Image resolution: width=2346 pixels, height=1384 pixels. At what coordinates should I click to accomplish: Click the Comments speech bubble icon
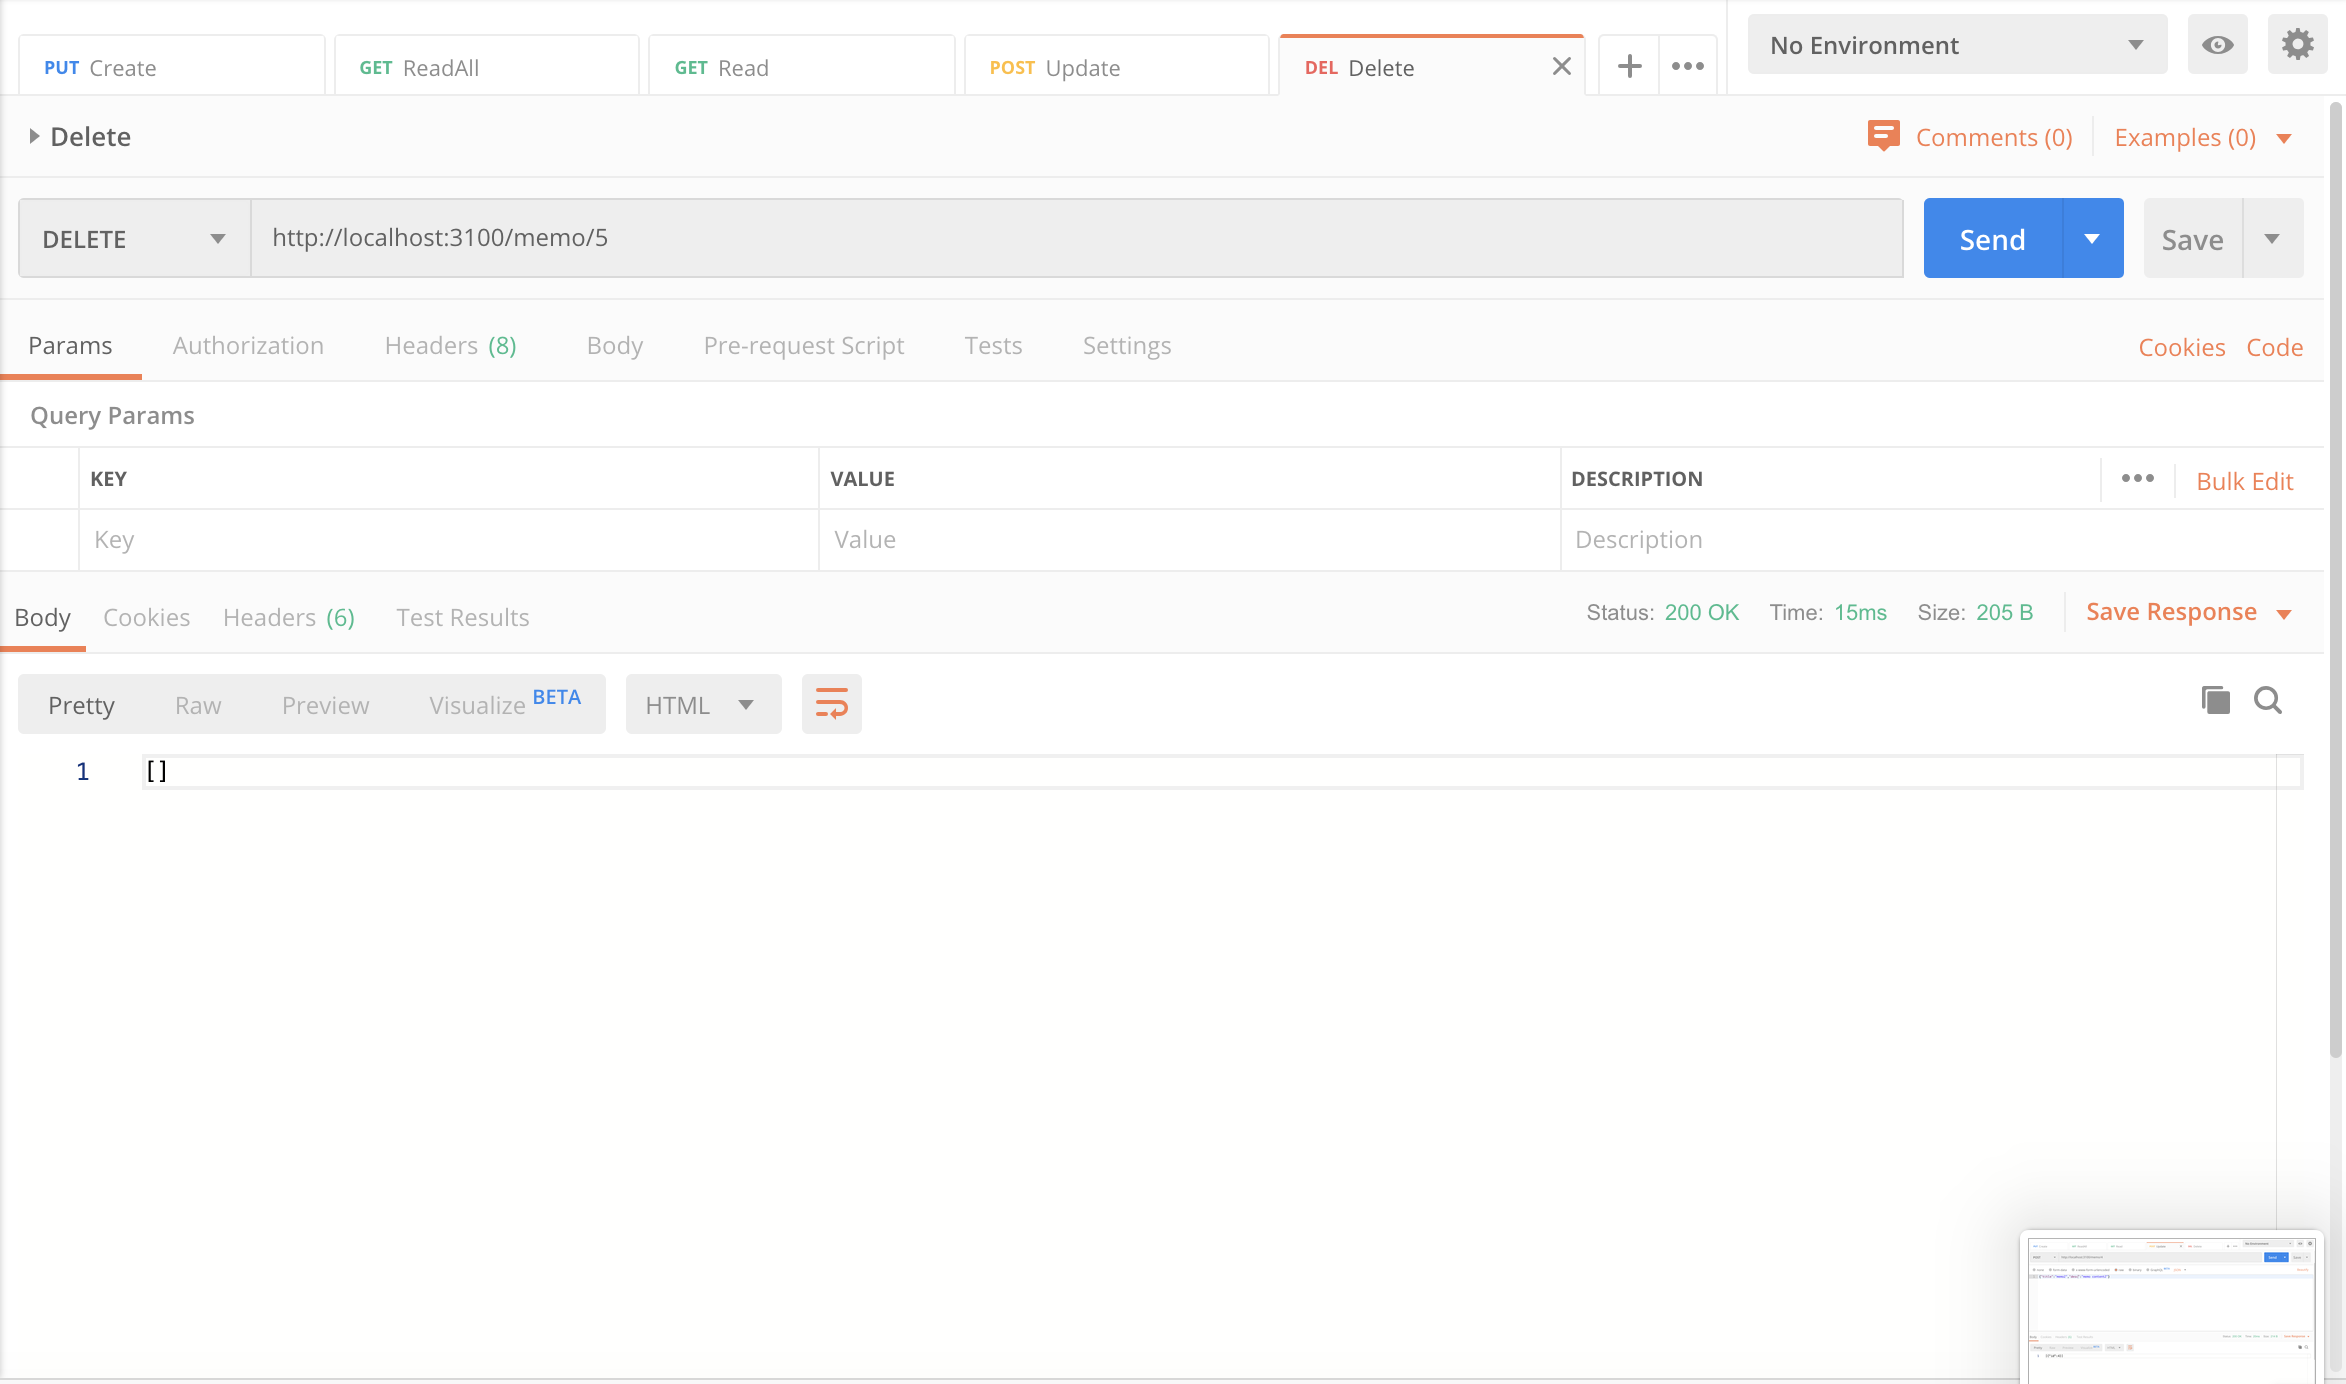1883,136
